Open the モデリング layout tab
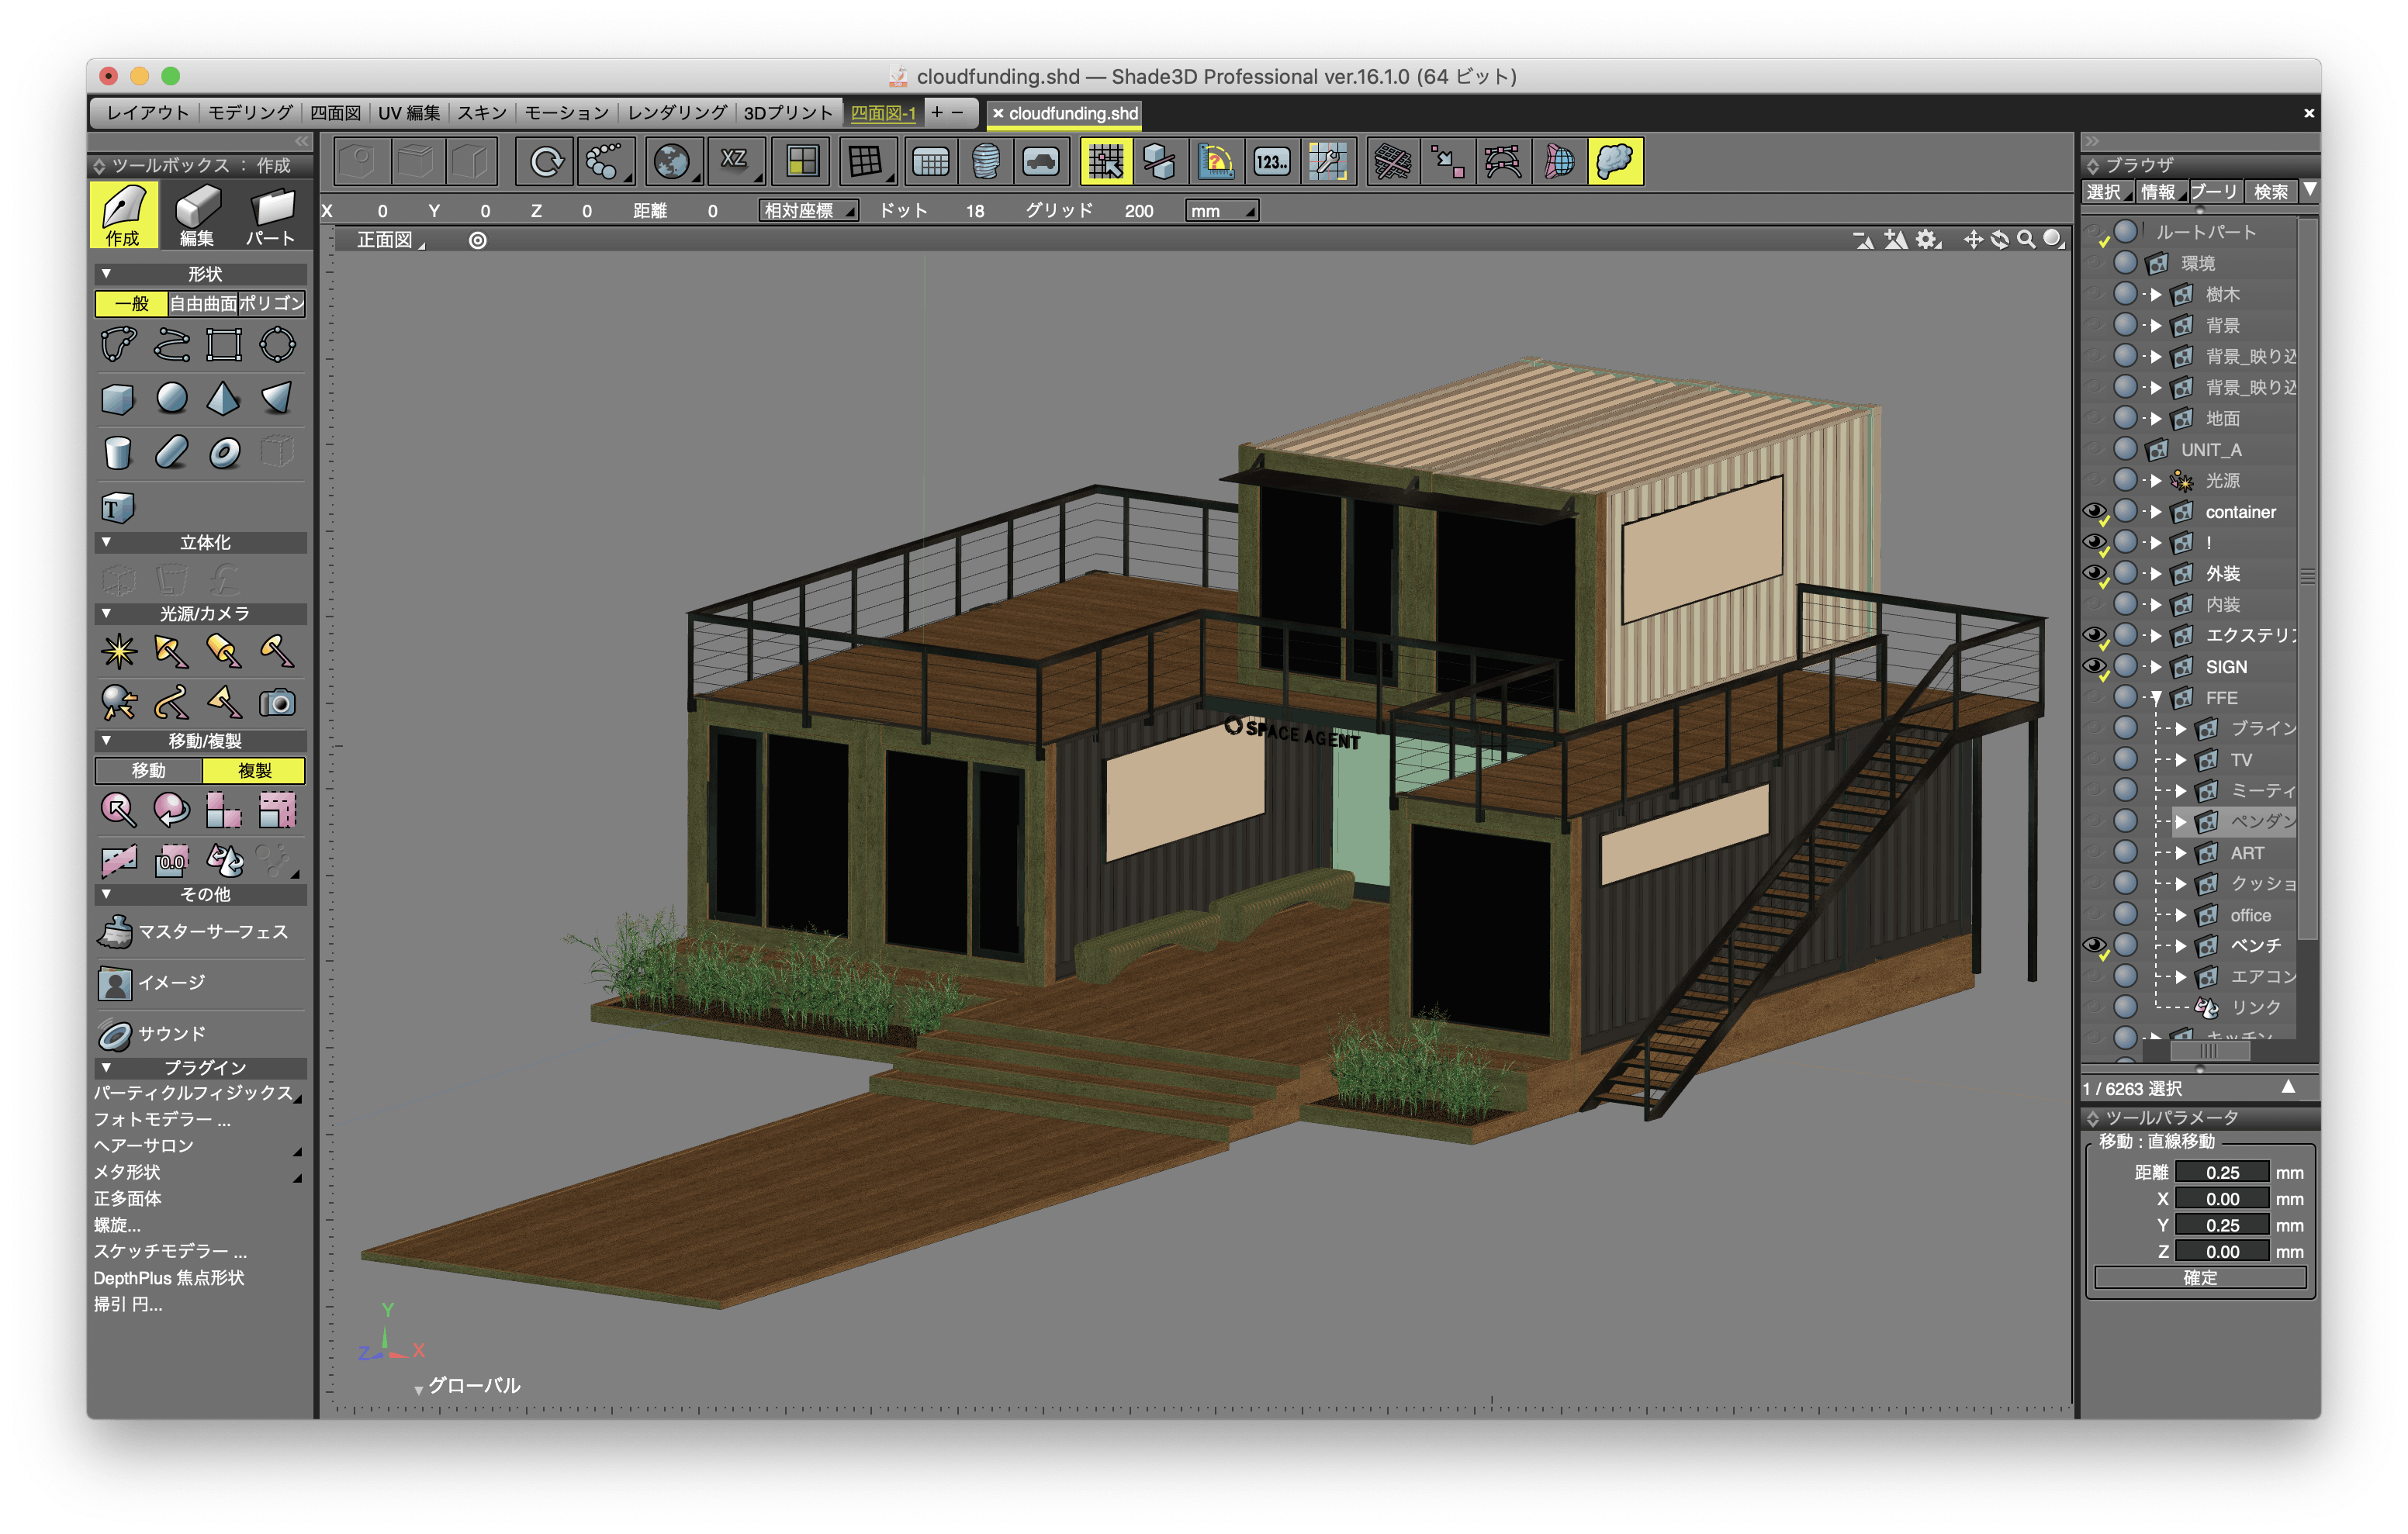The height and width of the screenshot is (1534, 2408). pyautogui.click(x=250, y=113)
